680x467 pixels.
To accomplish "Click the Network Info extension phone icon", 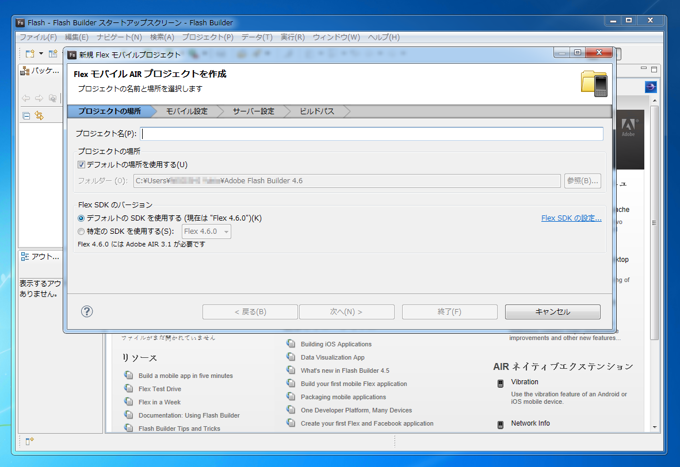I will tap(500, 425).
